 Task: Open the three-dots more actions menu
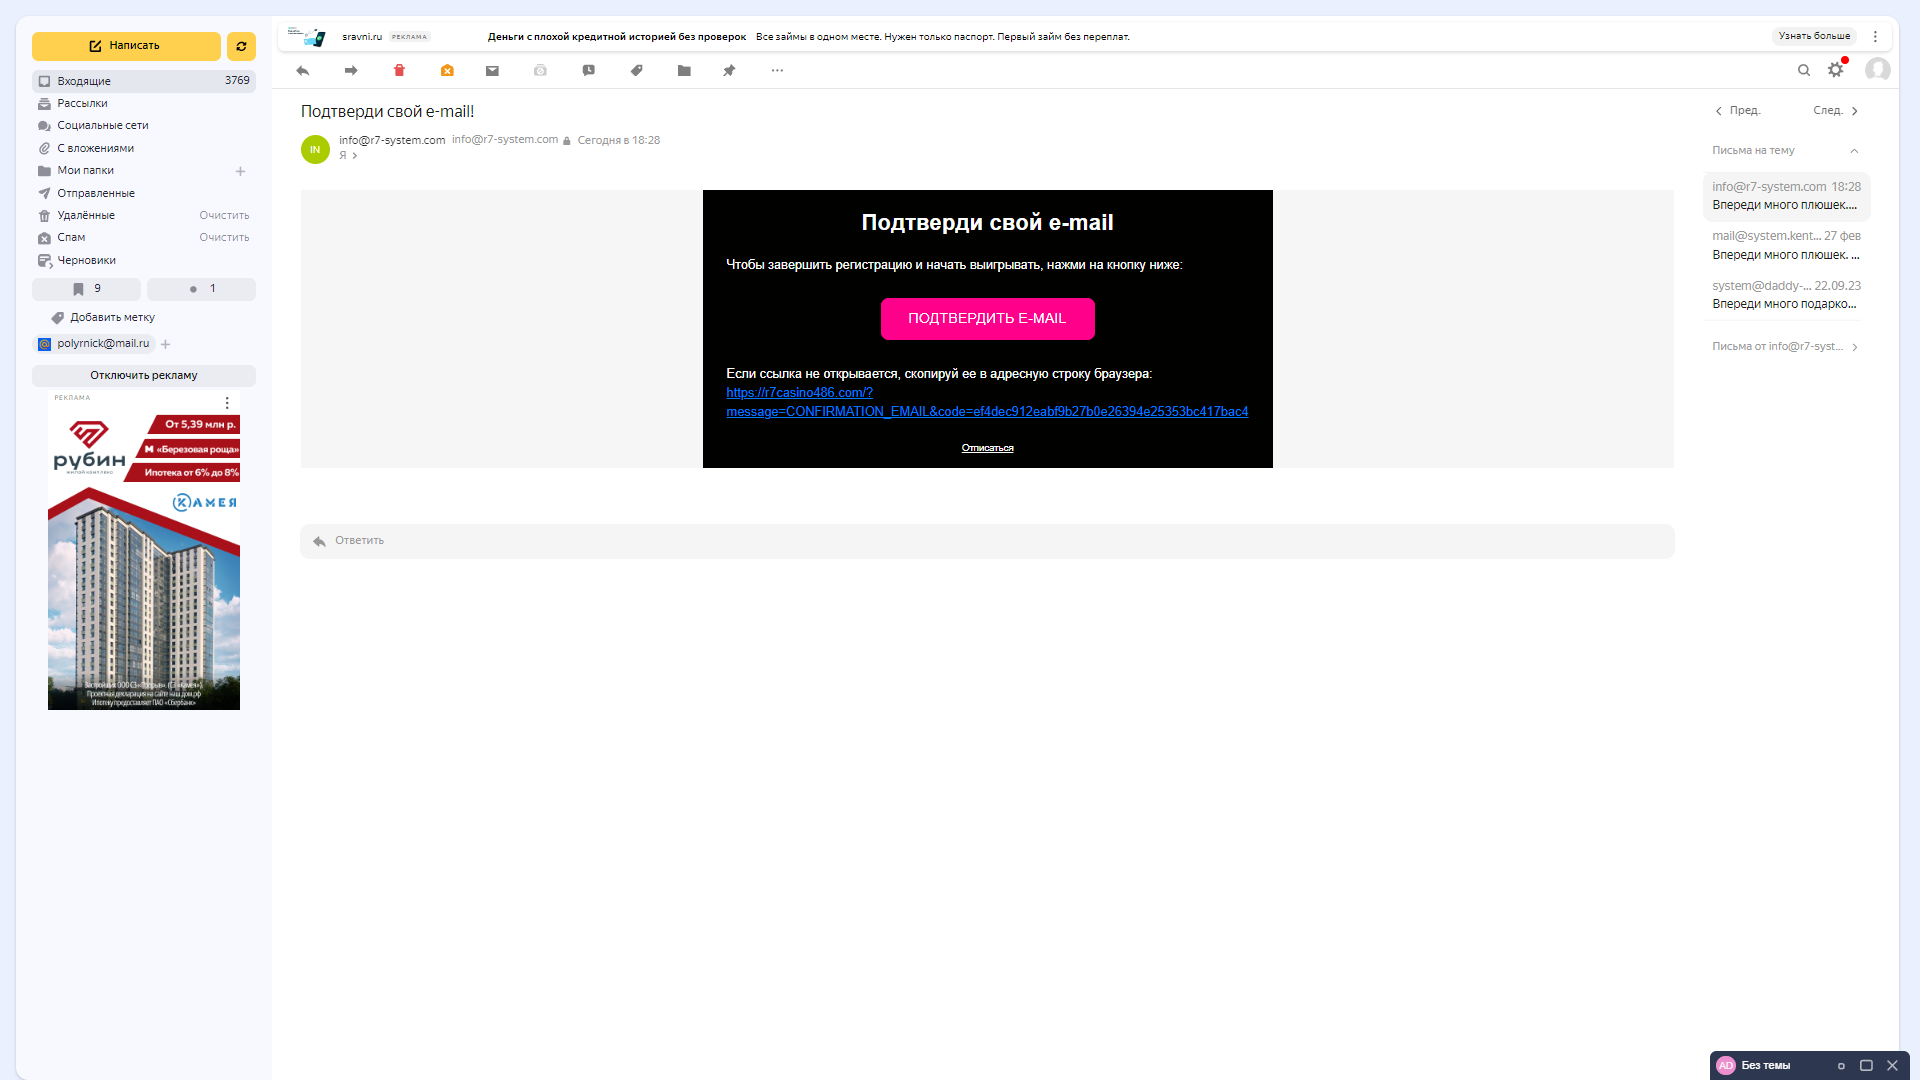pyautogui.click(x=777, y=71)
